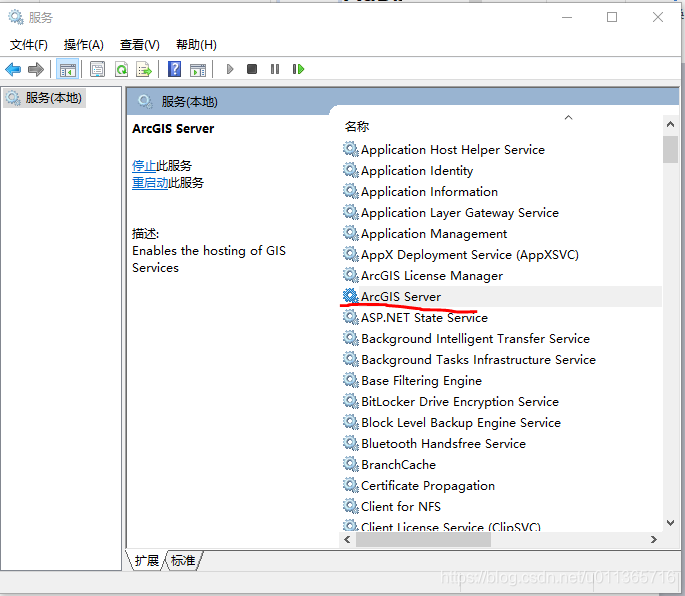This screenshot has width=685, height=596.
Task: Click the Export list toolbar icon
Action: 144,69
